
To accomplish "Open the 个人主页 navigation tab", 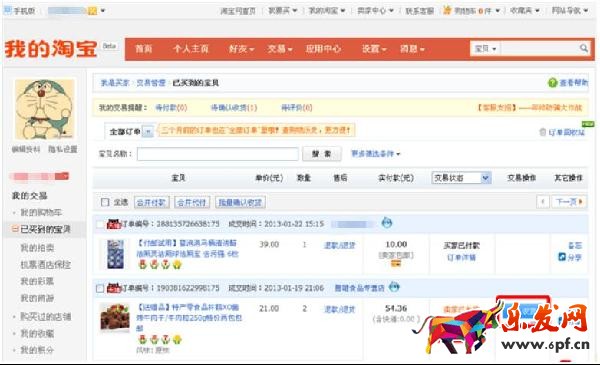I will [190, 49].
